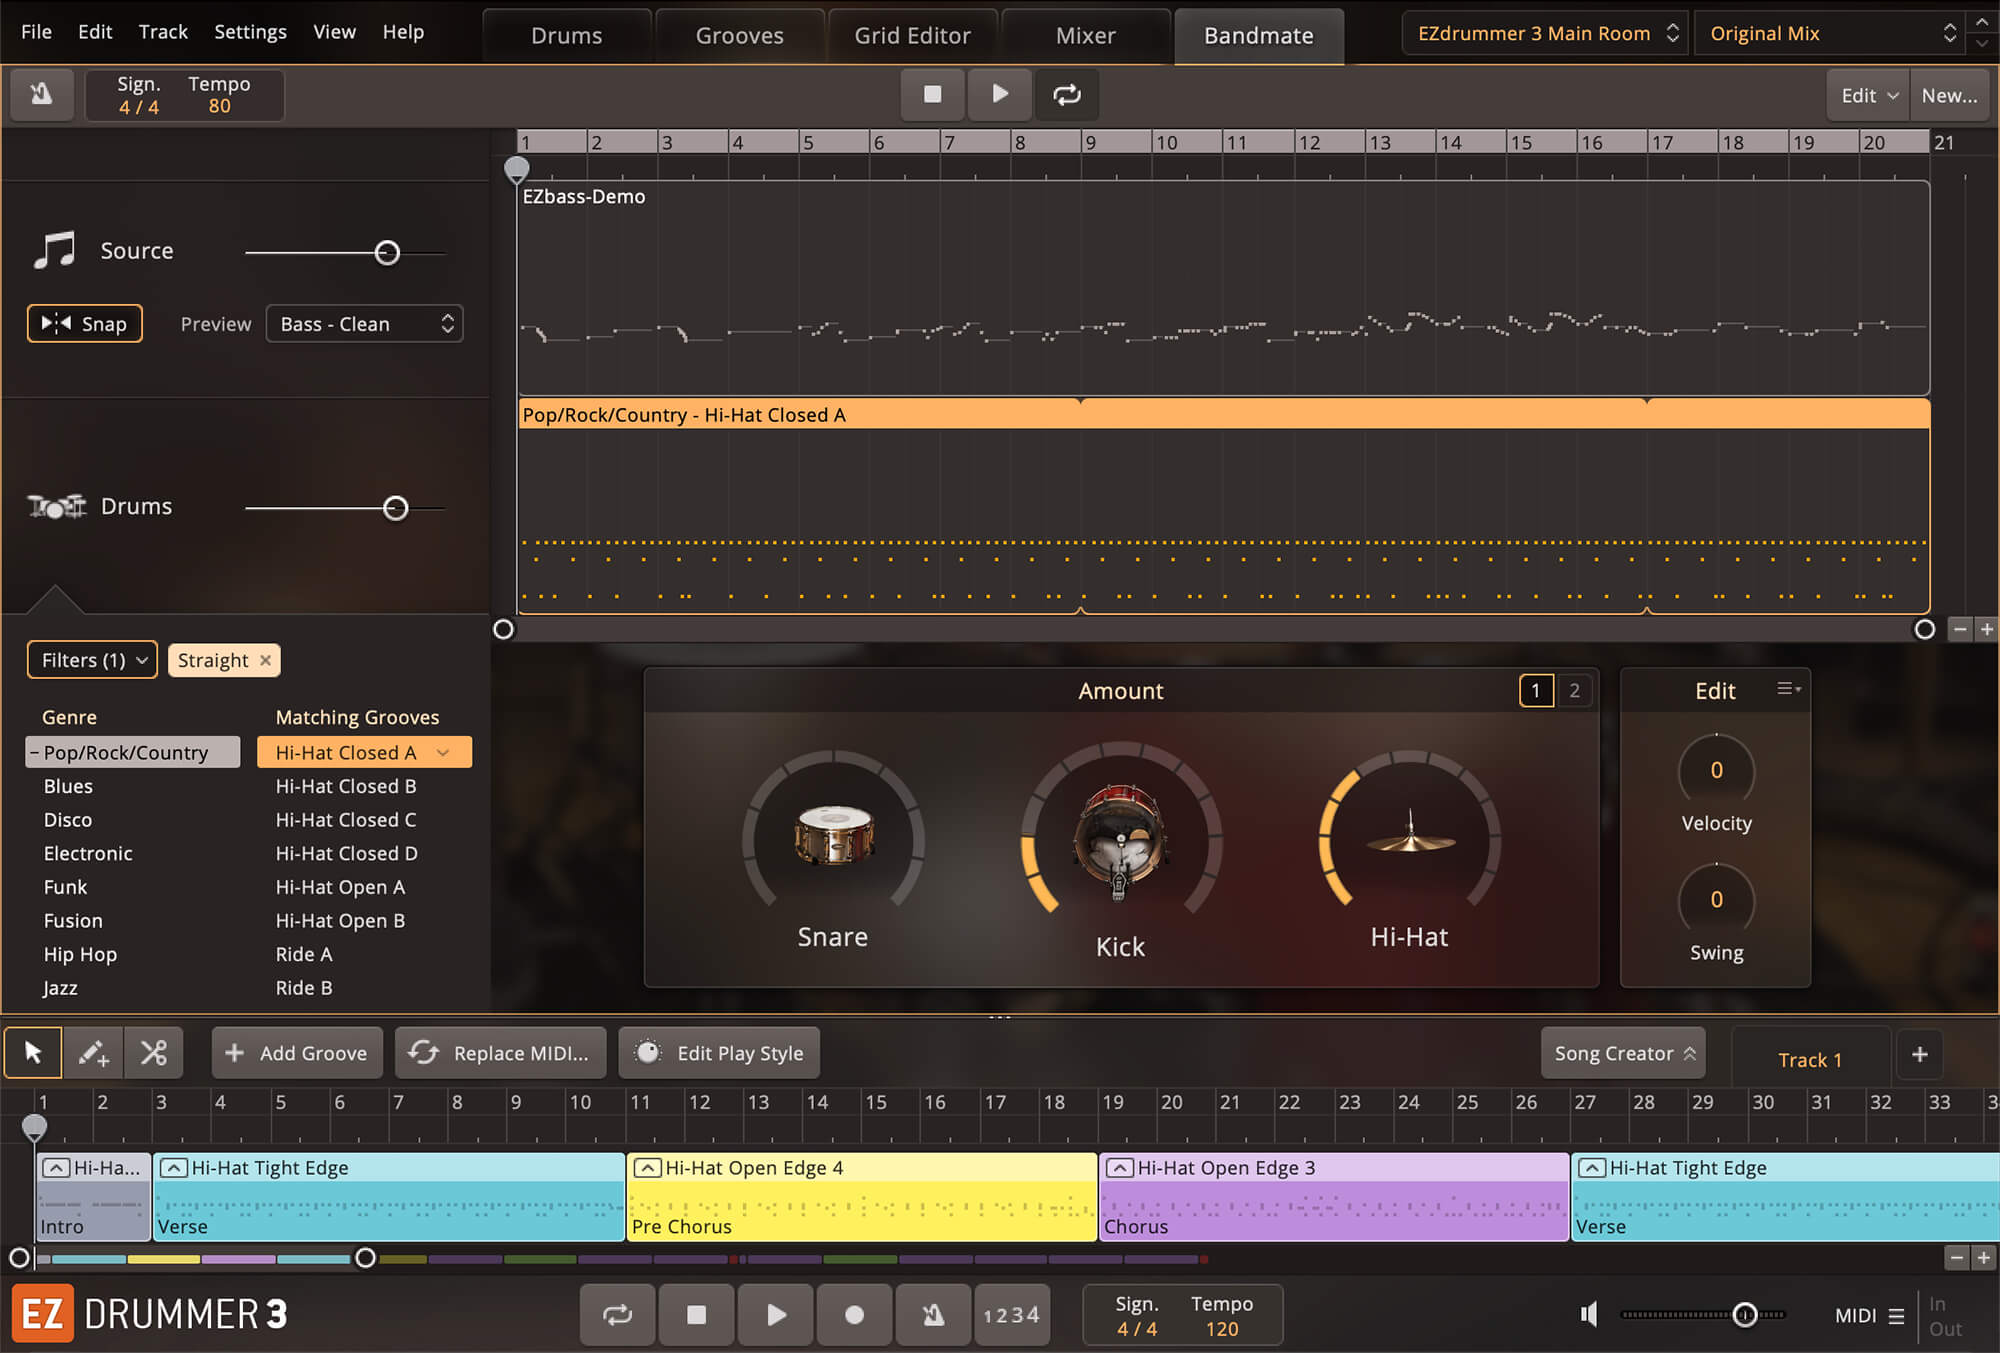Open the Settings menu

tap(250, 32)
